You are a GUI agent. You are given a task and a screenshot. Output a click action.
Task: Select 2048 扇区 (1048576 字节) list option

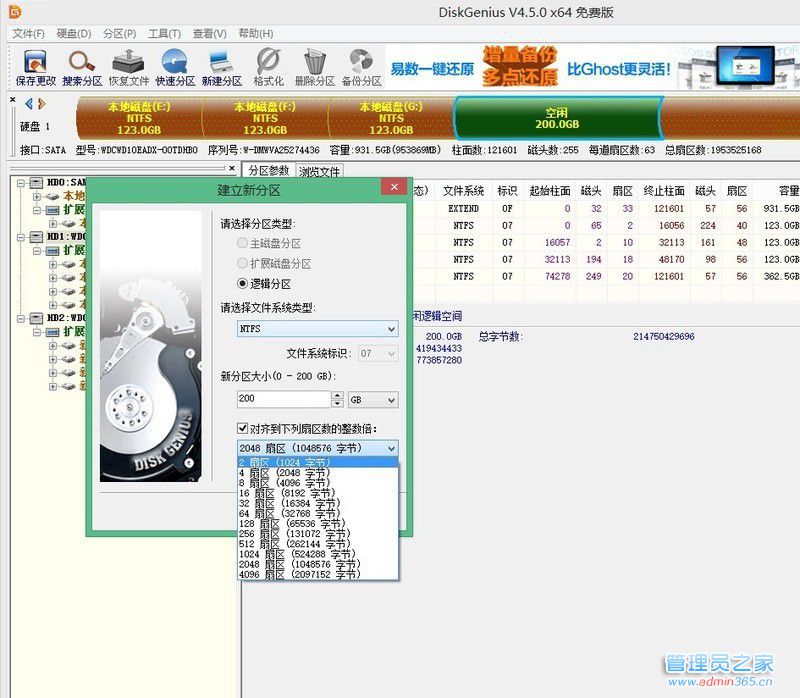(317, 564)
